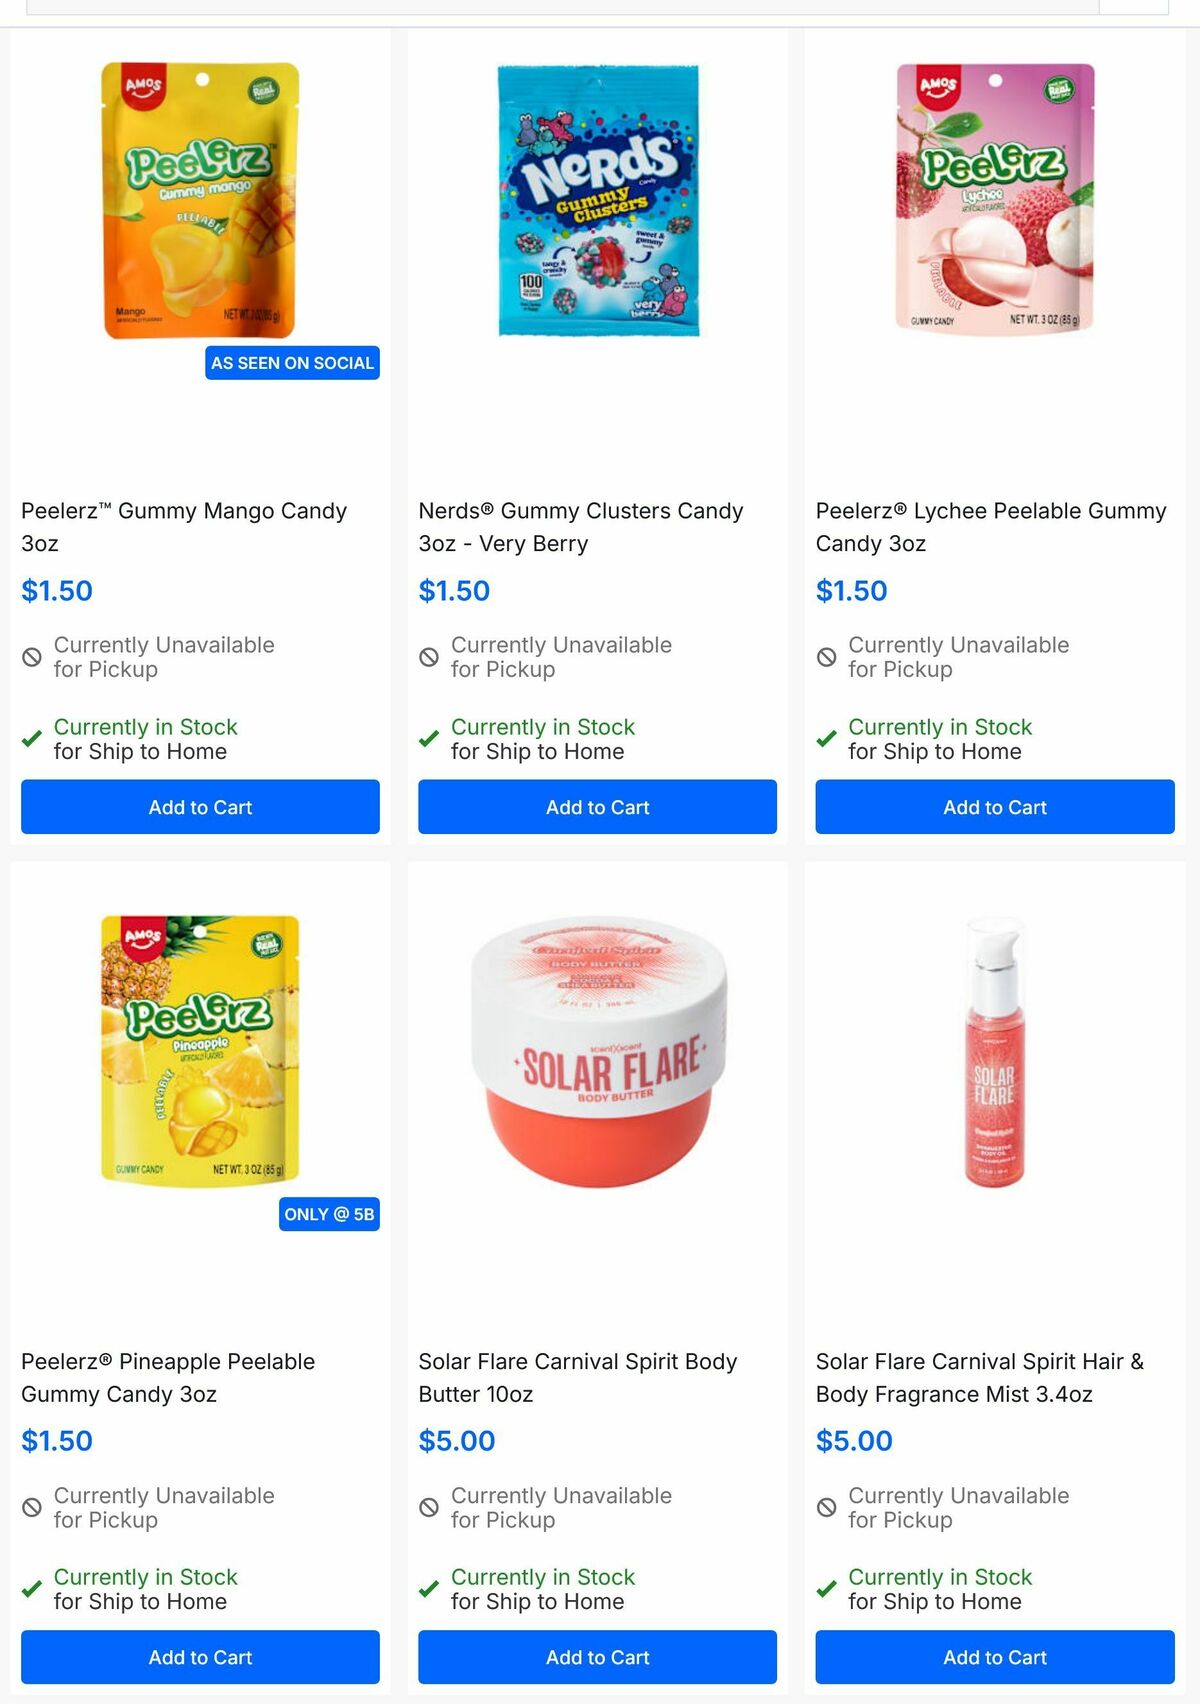
Task: Open the Nerds Gummy Clusters product title link
Action: (x=581, y=527)
